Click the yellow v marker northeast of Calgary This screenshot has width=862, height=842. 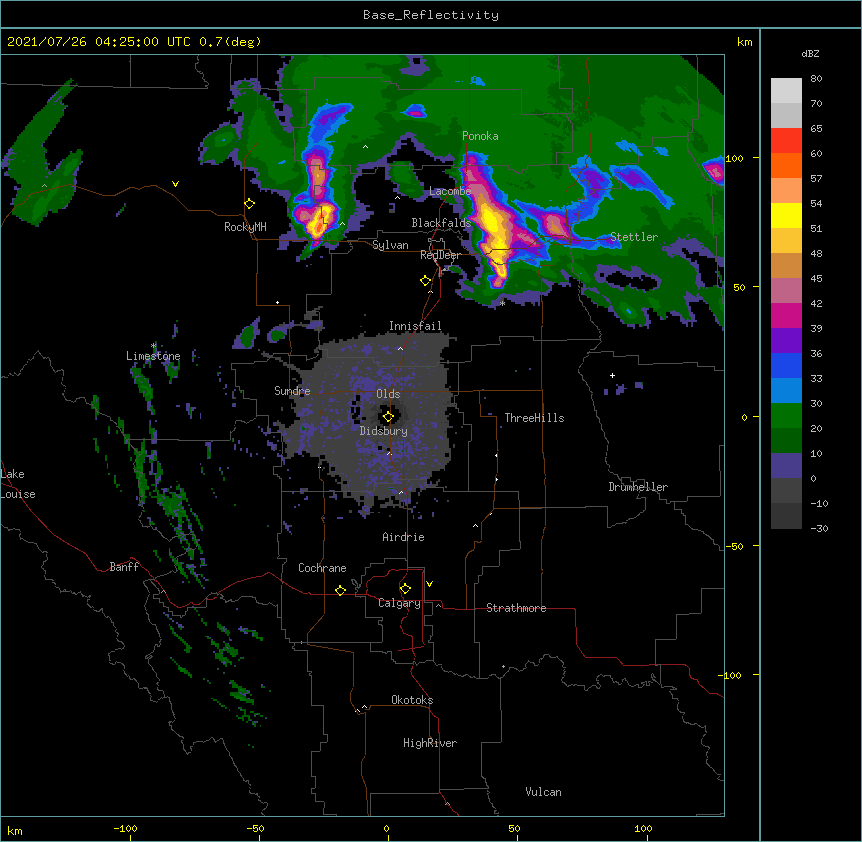click(x=429, y=584)
